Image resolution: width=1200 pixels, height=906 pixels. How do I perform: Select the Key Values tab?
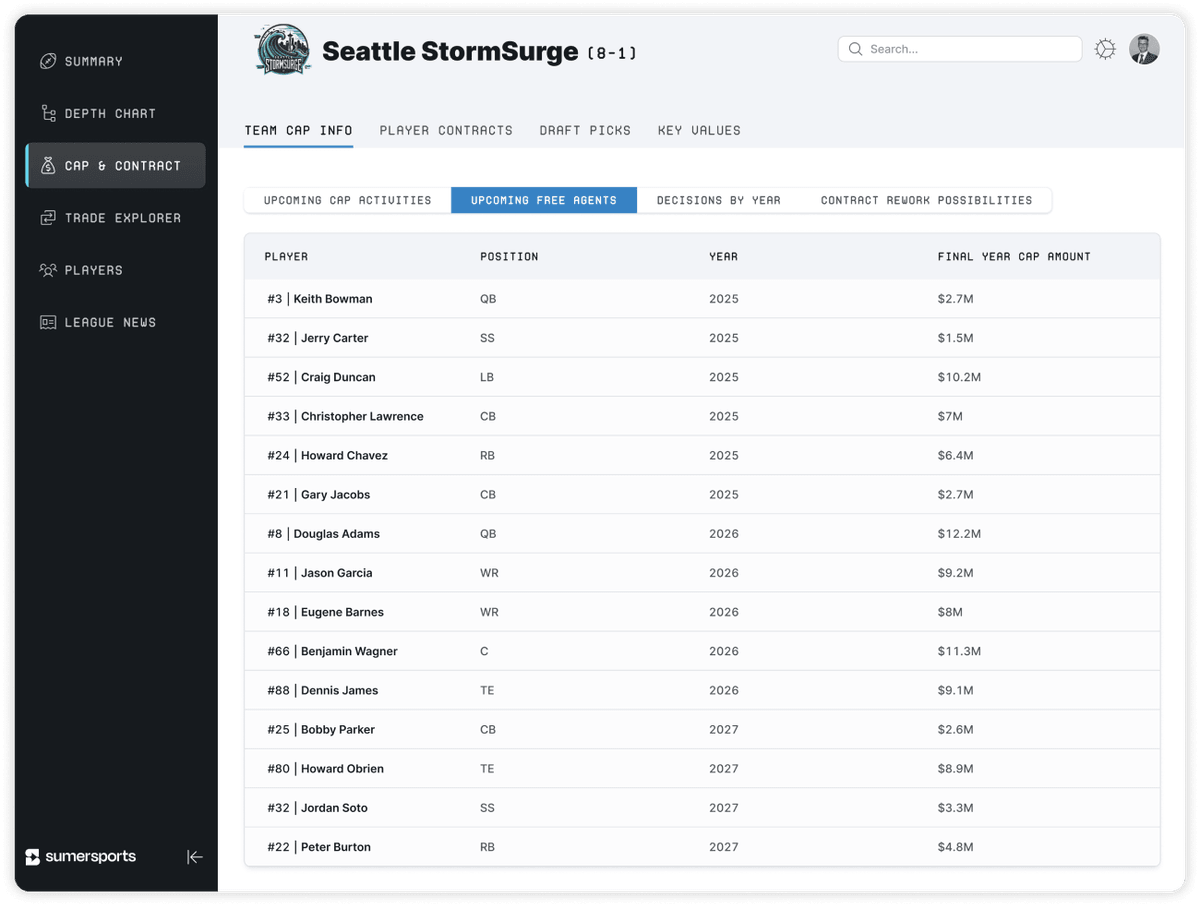click(x=699, y=130)
